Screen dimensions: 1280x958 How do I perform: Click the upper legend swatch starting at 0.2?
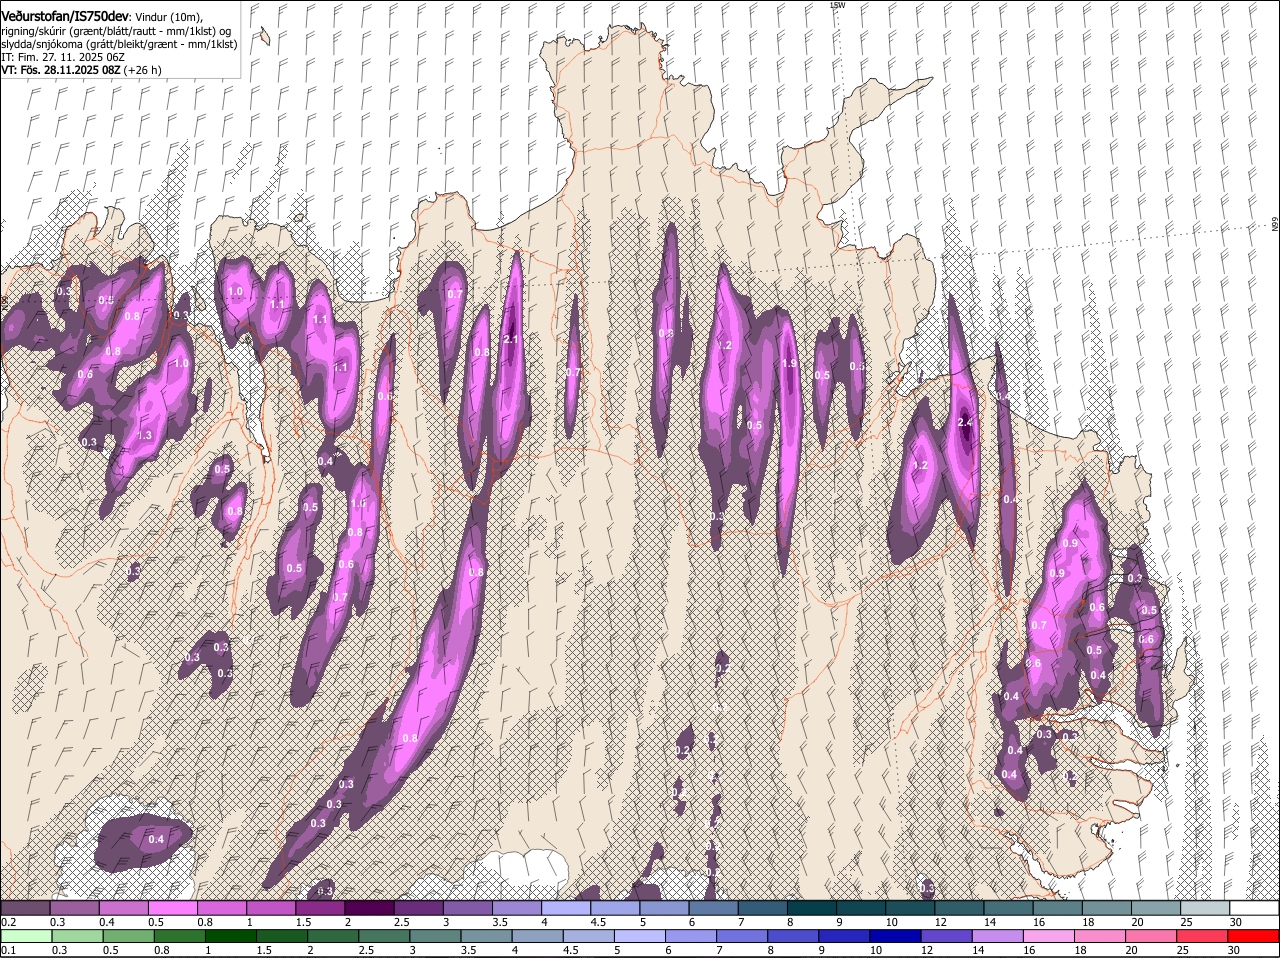[x=25, y=908]
